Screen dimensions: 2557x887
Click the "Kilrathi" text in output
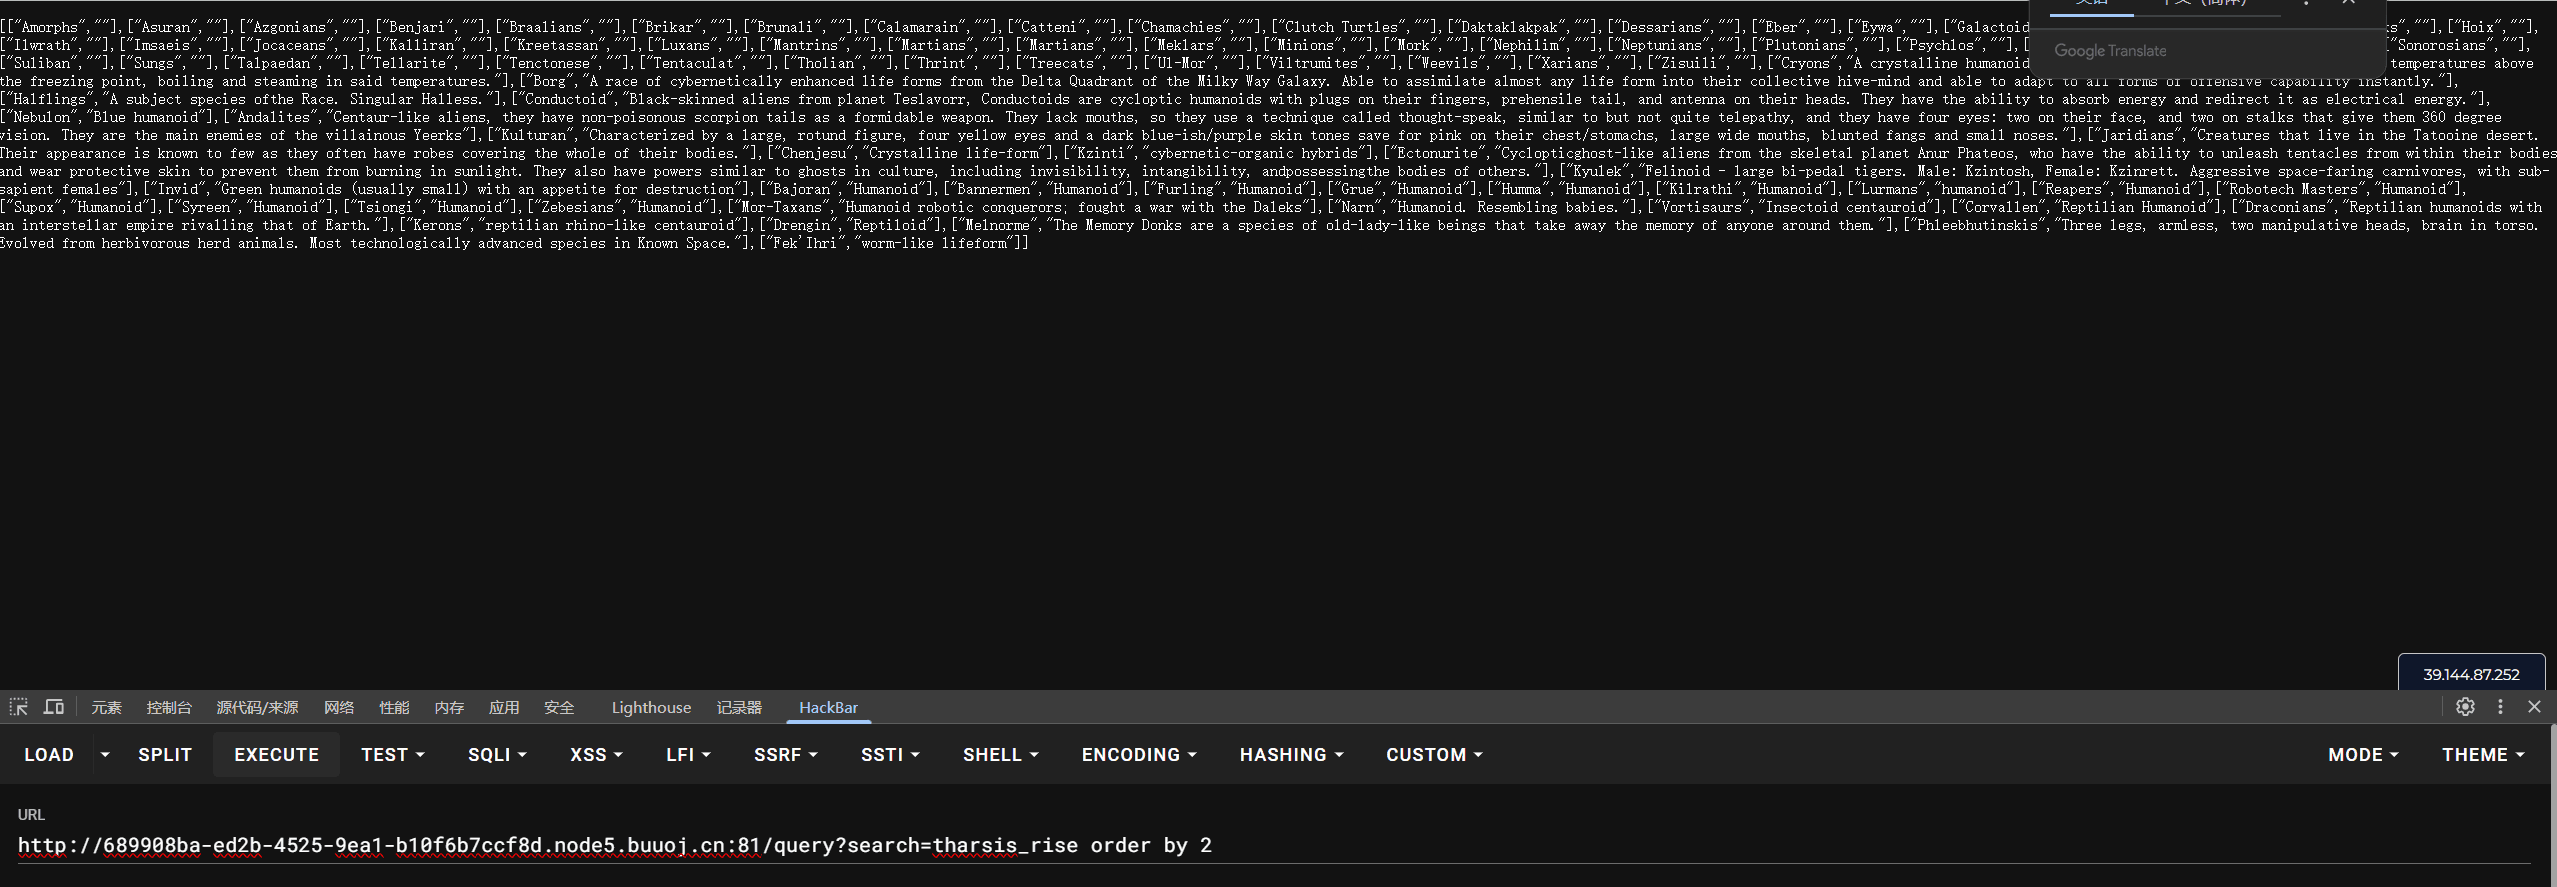click(x=1696, y=189)
